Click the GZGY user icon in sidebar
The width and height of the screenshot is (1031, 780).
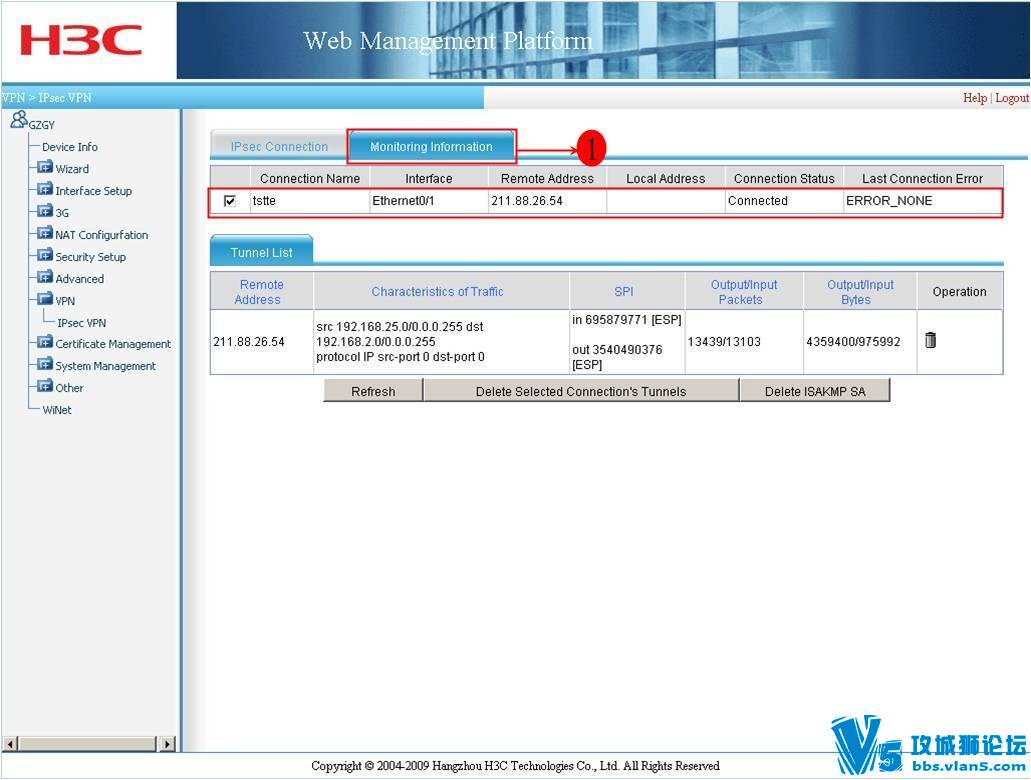19,119
